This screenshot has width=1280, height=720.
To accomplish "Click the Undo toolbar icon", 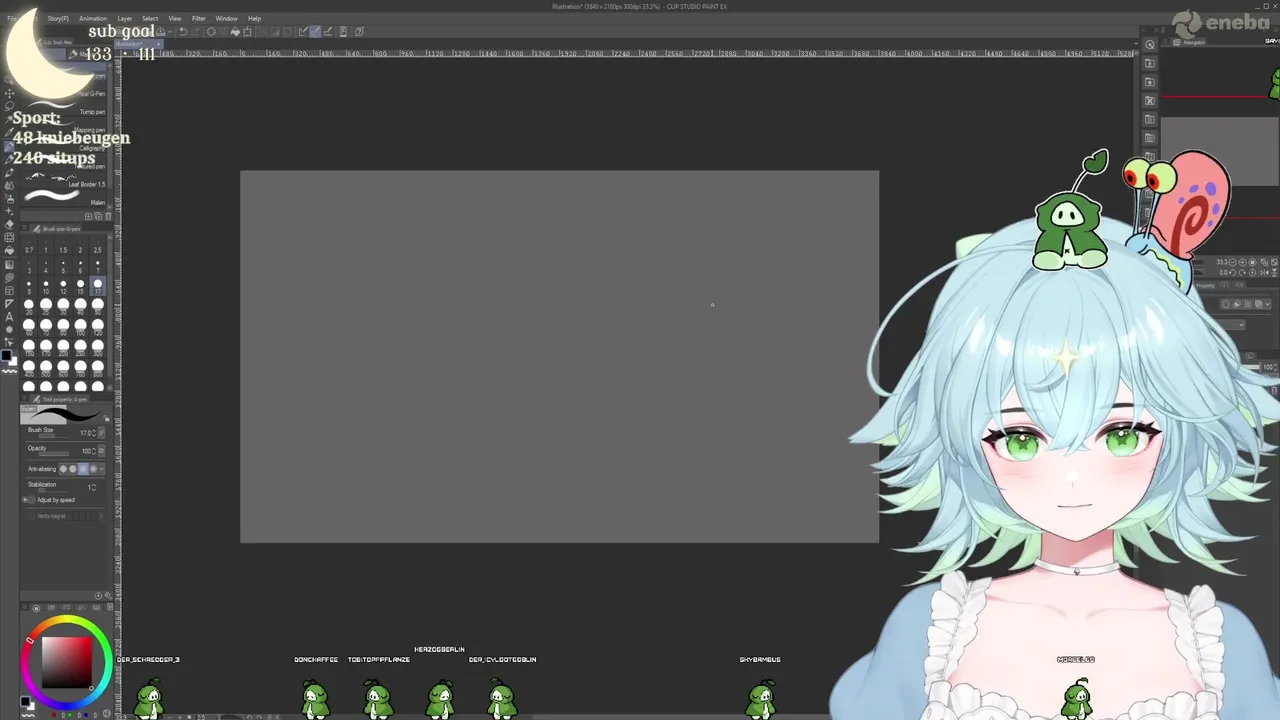I will pyautogui.click(x=183, y=31).
